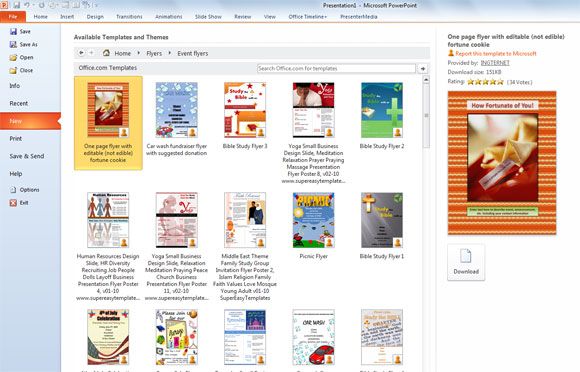The image size is (580, 372).
Task: Click the Office.com Templates heading
Action: [108, 68]
